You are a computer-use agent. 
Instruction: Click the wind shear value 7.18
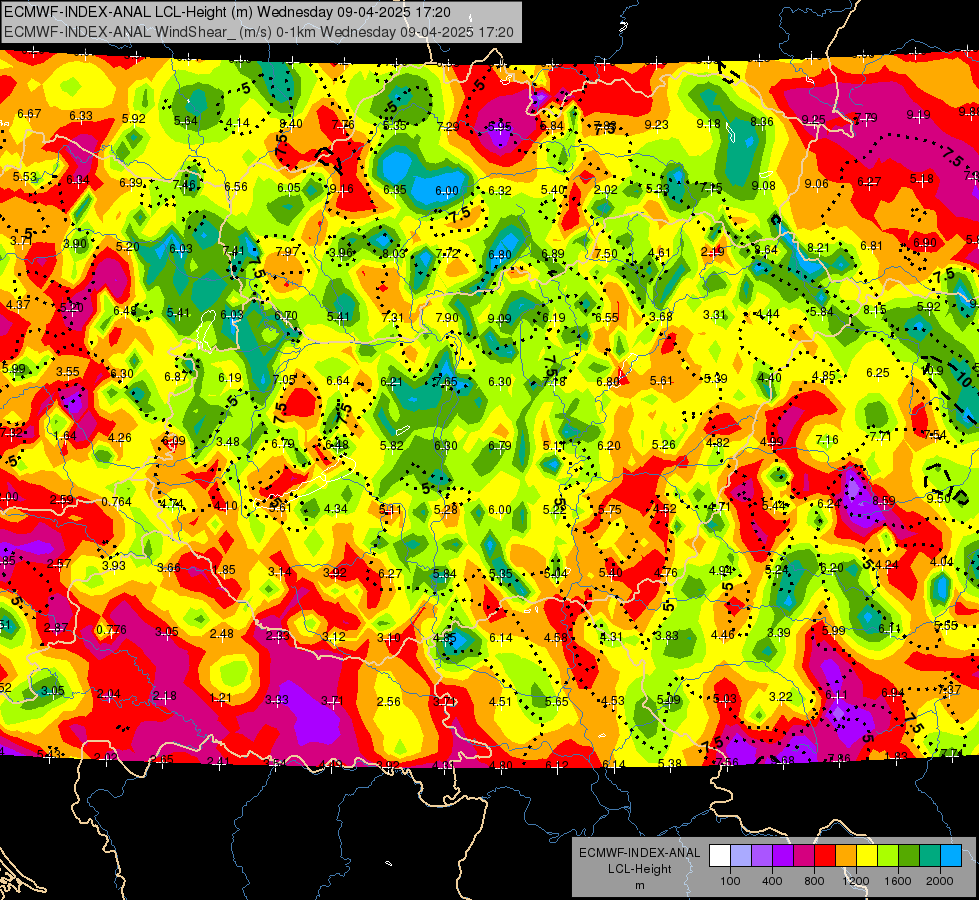pos(554,381)
